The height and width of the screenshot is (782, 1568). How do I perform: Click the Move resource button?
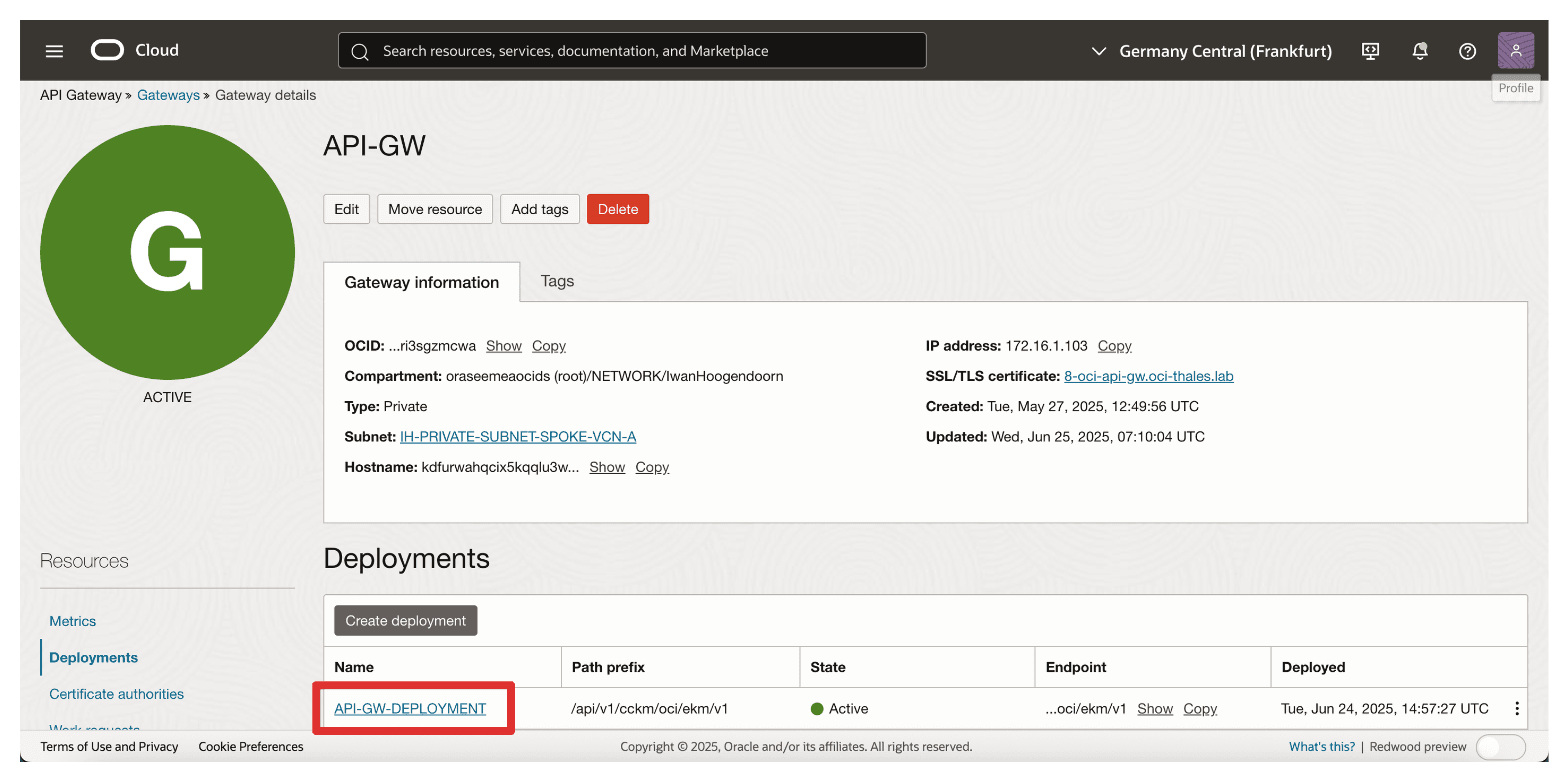tap(435, 209)
